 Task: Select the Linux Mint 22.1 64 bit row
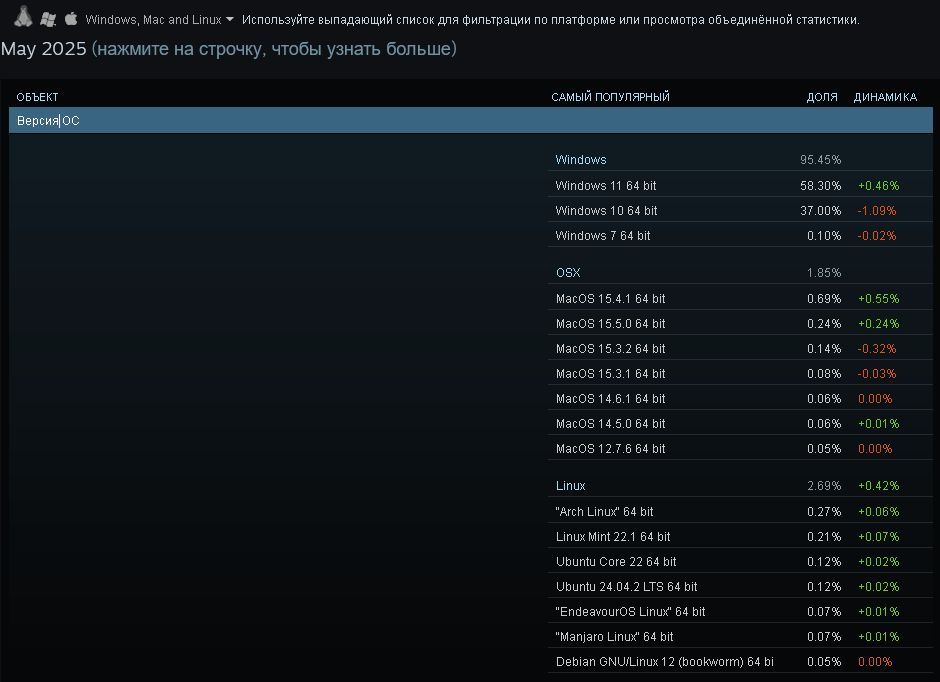[x=740, y=536]
